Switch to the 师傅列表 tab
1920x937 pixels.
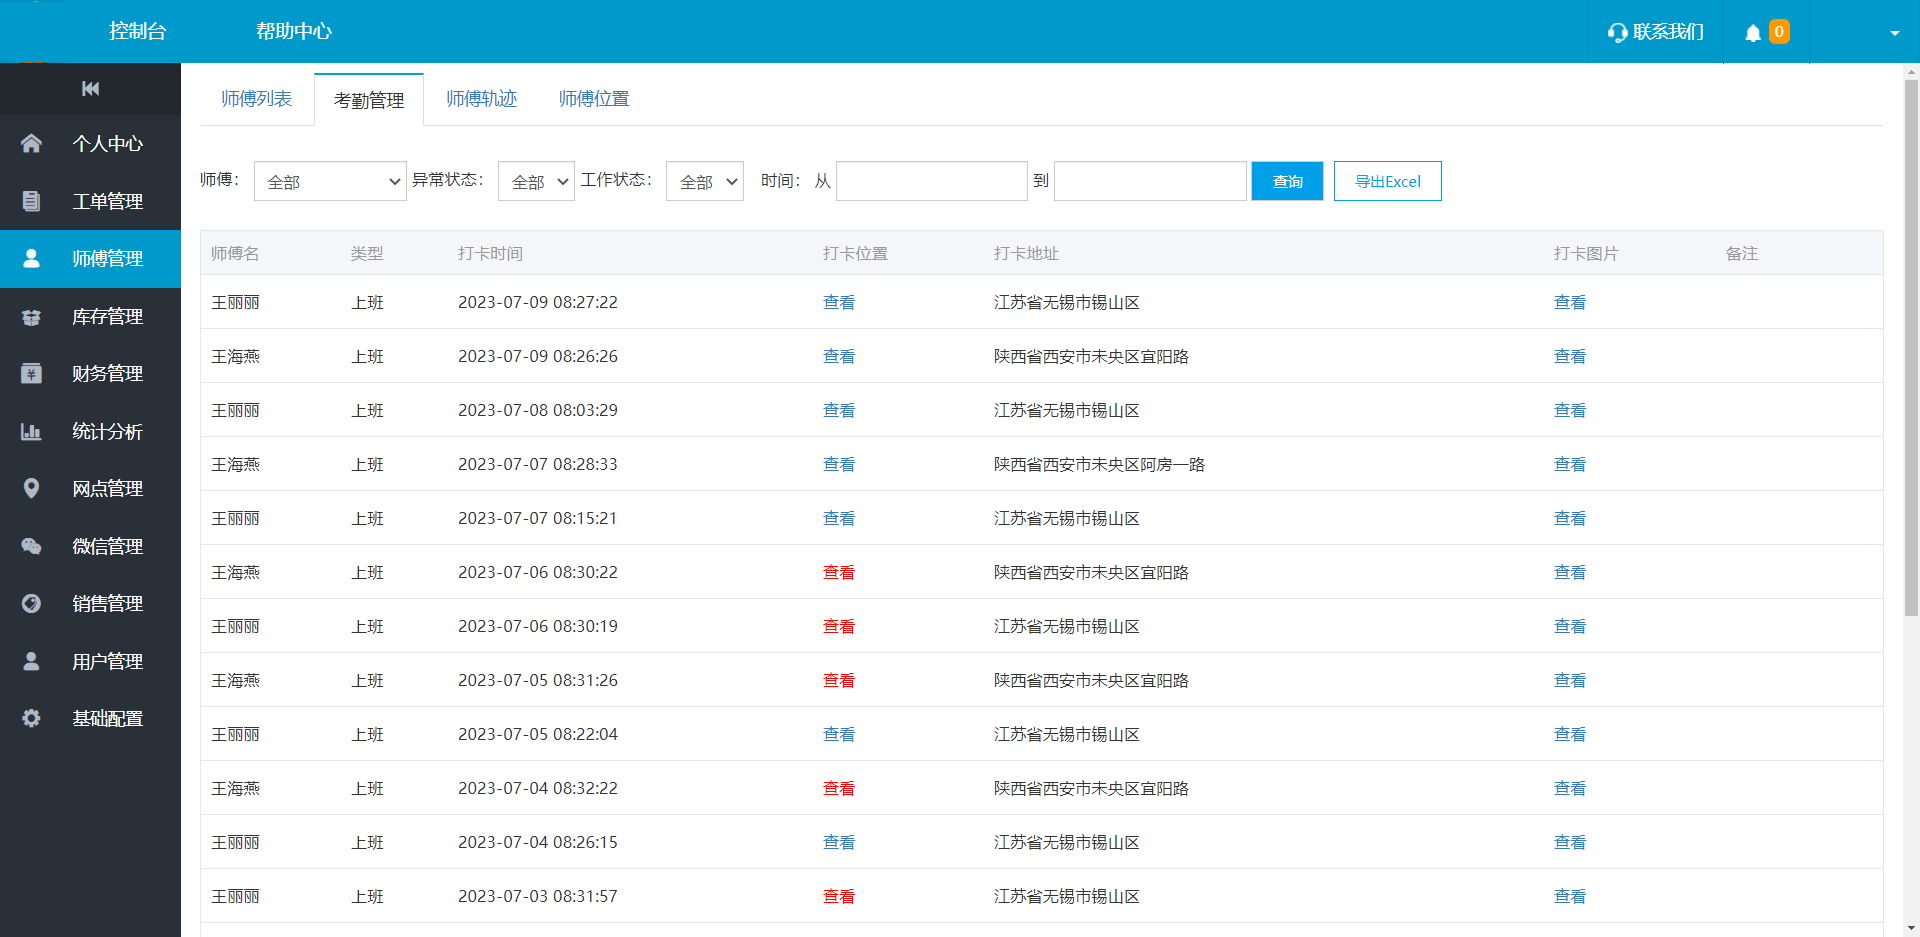[x=256, y=99]
